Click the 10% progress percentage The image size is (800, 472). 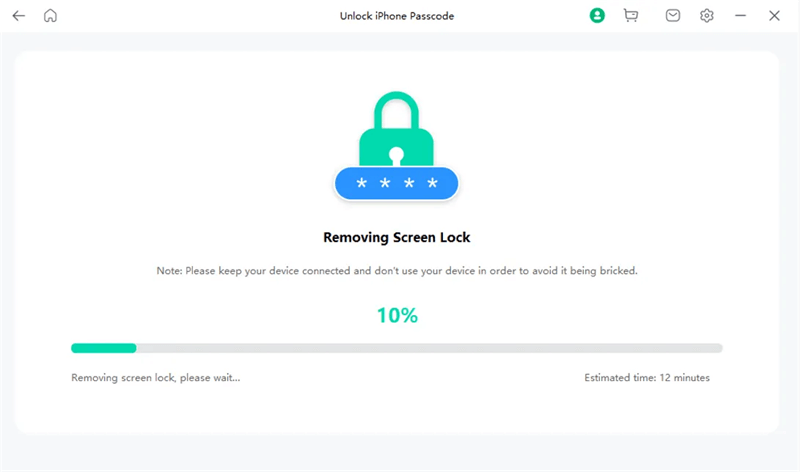click(x=397, y=316)
